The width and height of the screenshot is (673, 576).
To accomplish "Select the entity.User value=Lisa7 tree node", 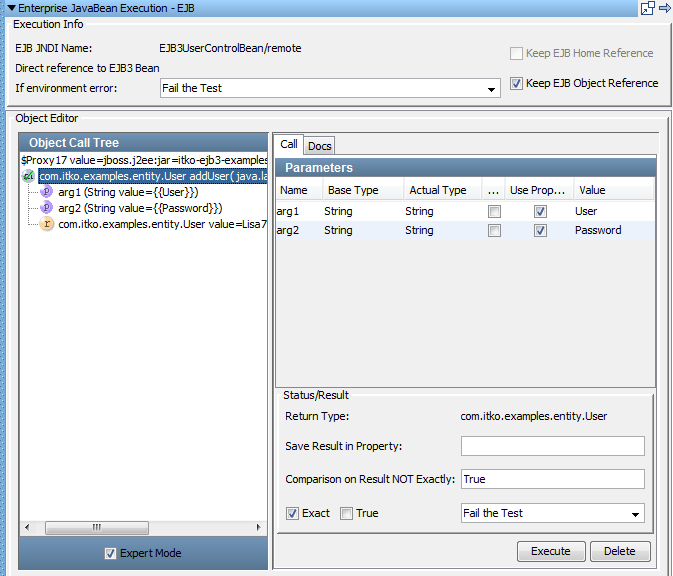I will [162, 224].
